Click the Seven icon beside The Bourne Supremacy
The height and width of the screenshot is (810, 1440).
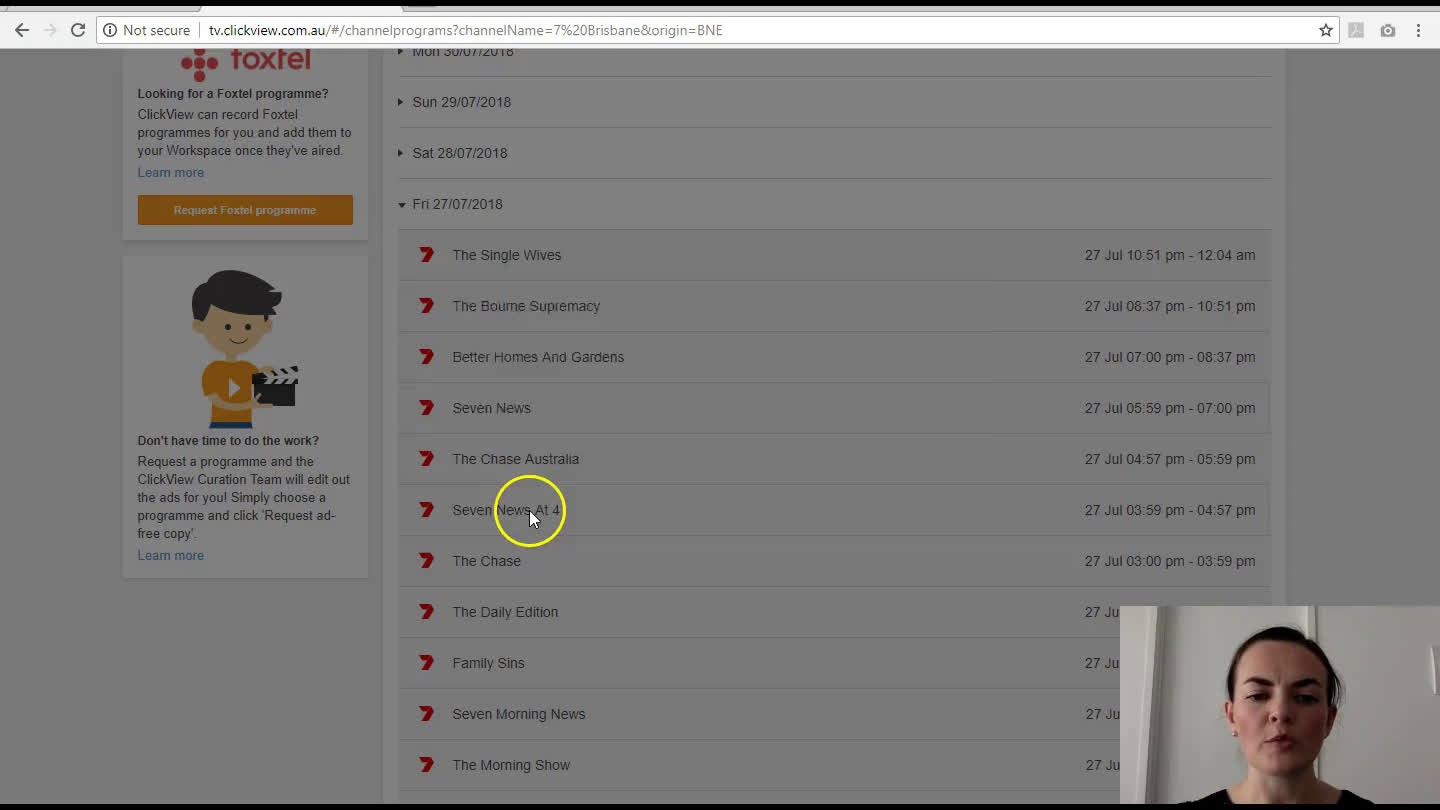pos(426,306)
